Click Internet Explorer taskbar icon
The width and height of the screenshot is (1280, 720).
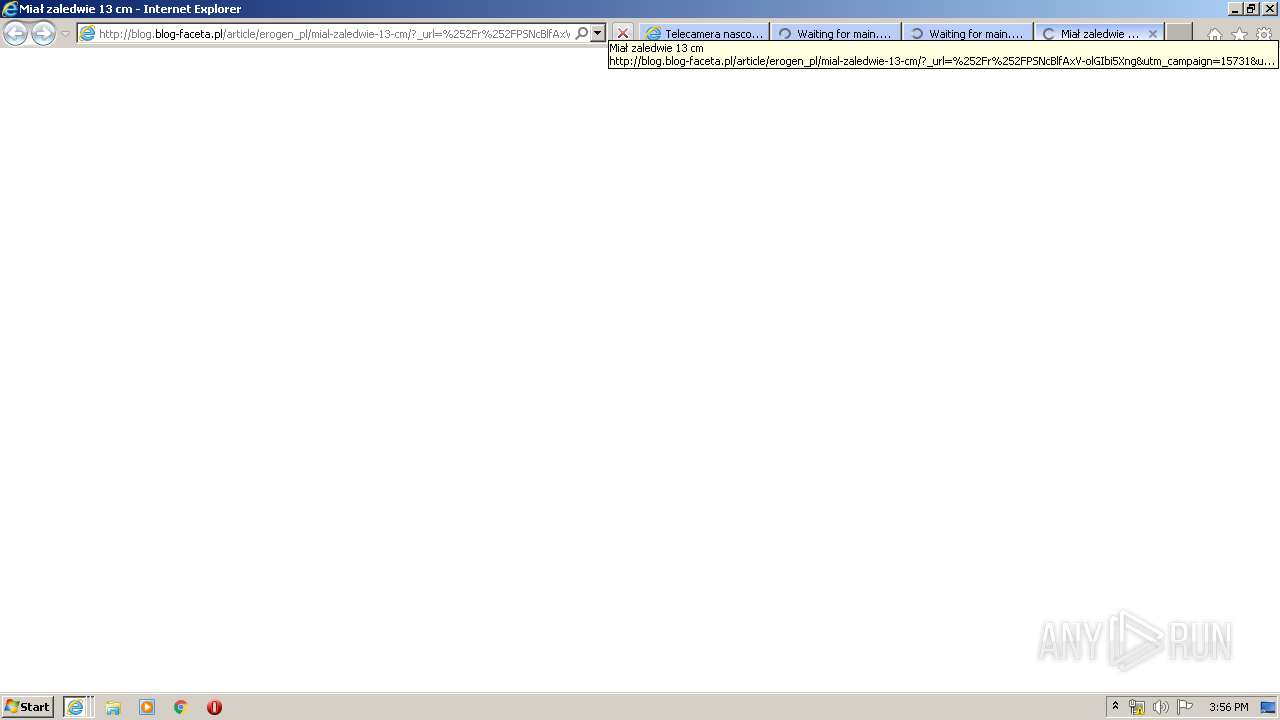click(76, 707)
